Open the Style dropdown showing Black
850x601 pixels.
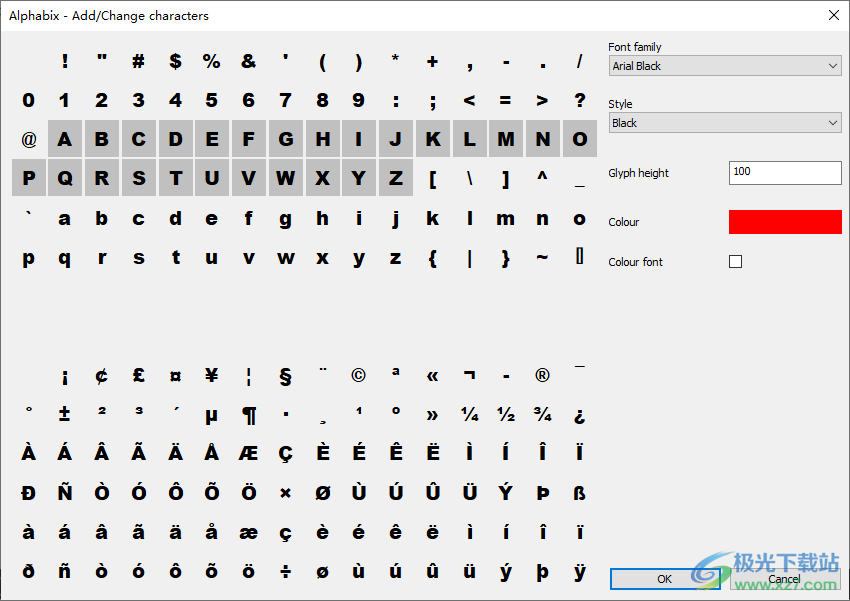(725, 122)
